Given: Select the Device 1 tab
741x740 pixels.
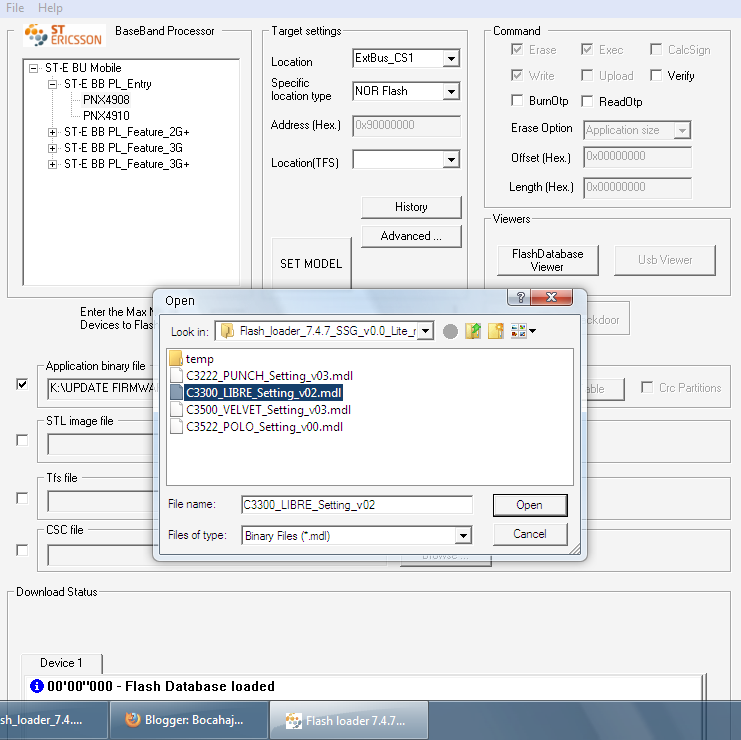Looking at the screenshot, I should coord(61,663).
